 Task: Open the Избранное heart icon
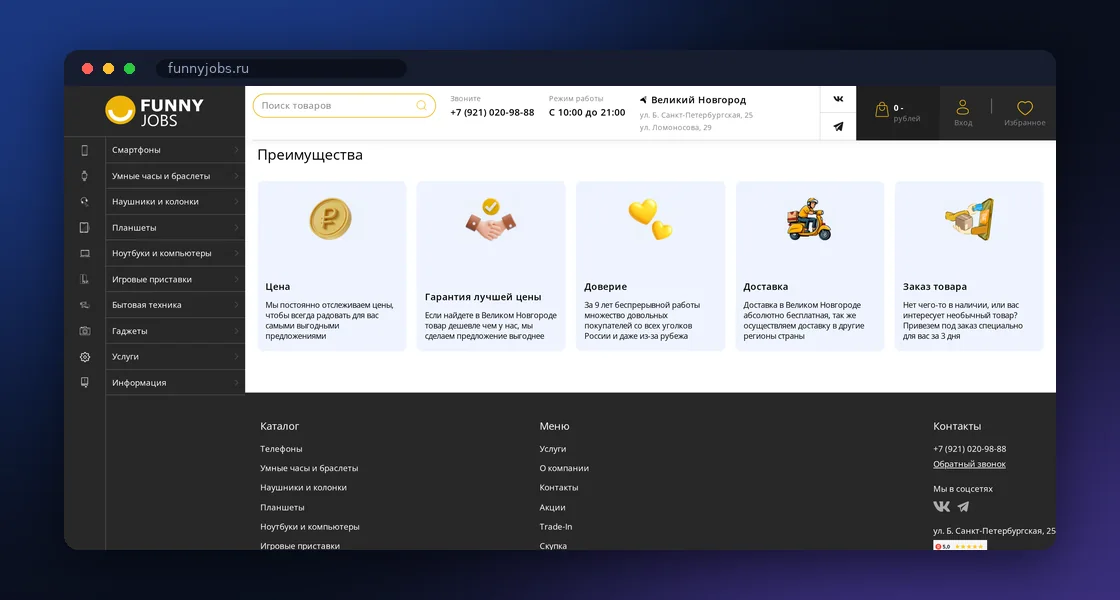[1025, 108]
